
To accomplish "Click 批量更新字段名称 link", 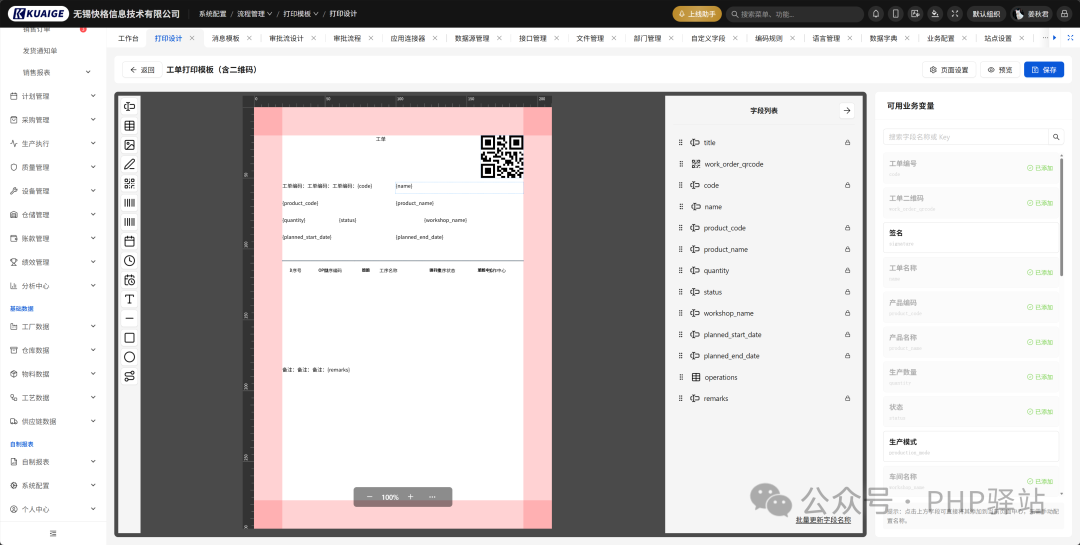I will (x=823, y=520).
